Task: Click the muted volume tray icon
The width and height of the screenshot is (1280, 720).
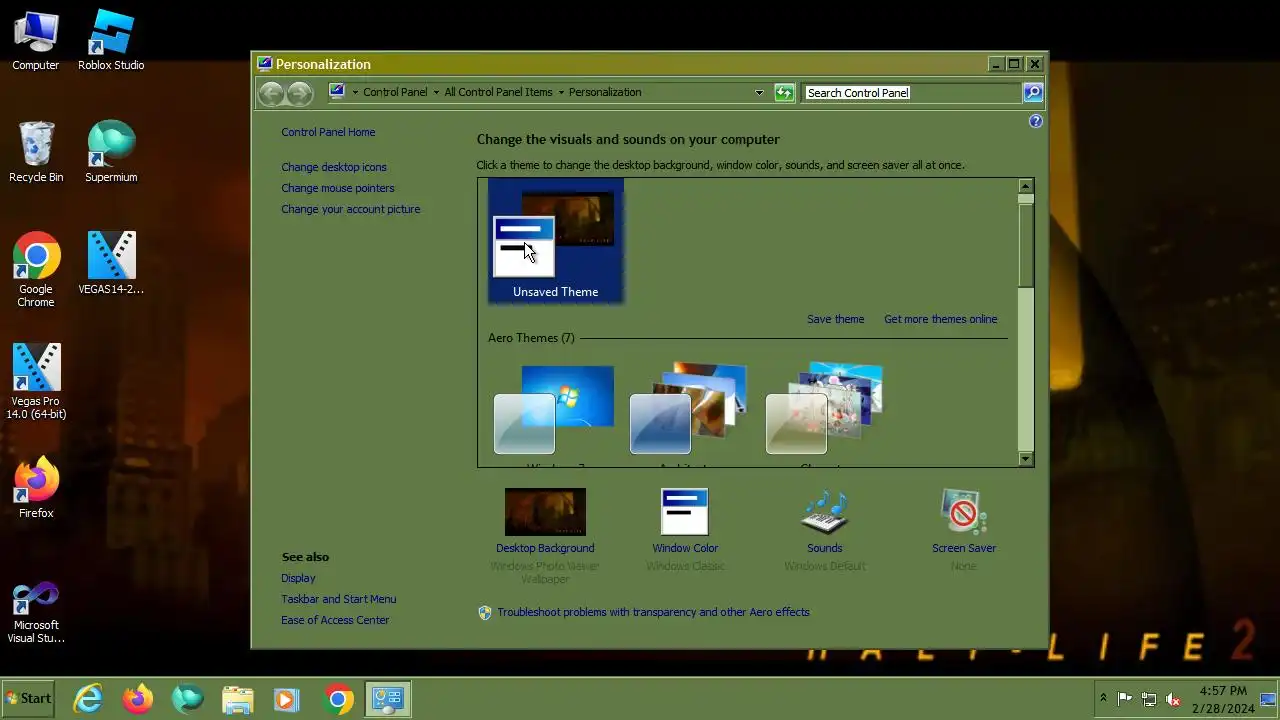Action: click(1174, 699)
